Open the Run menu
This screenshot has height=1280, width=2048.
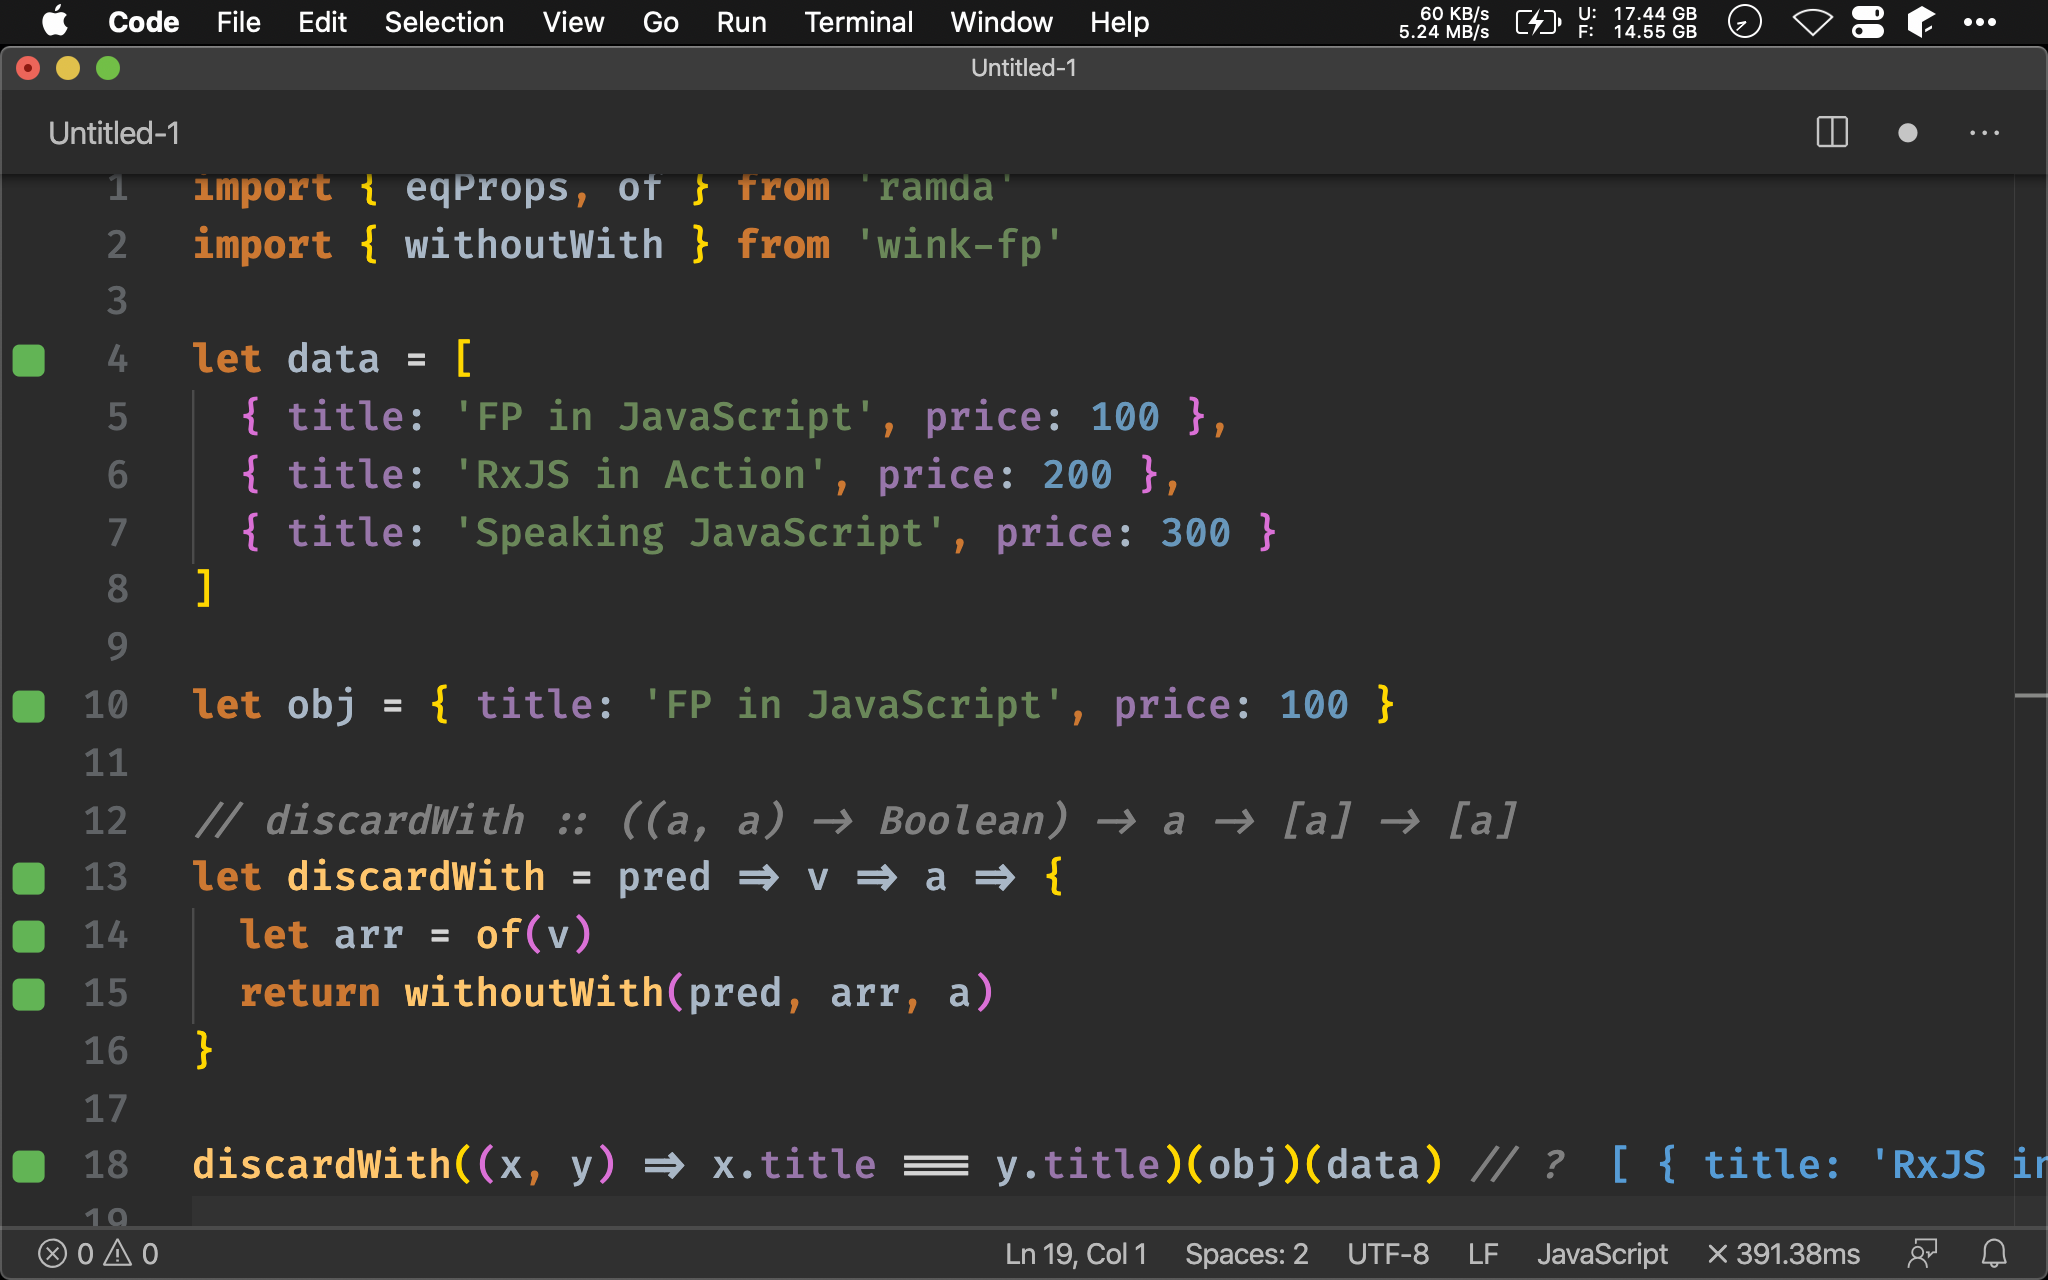(x=741, y=22)
